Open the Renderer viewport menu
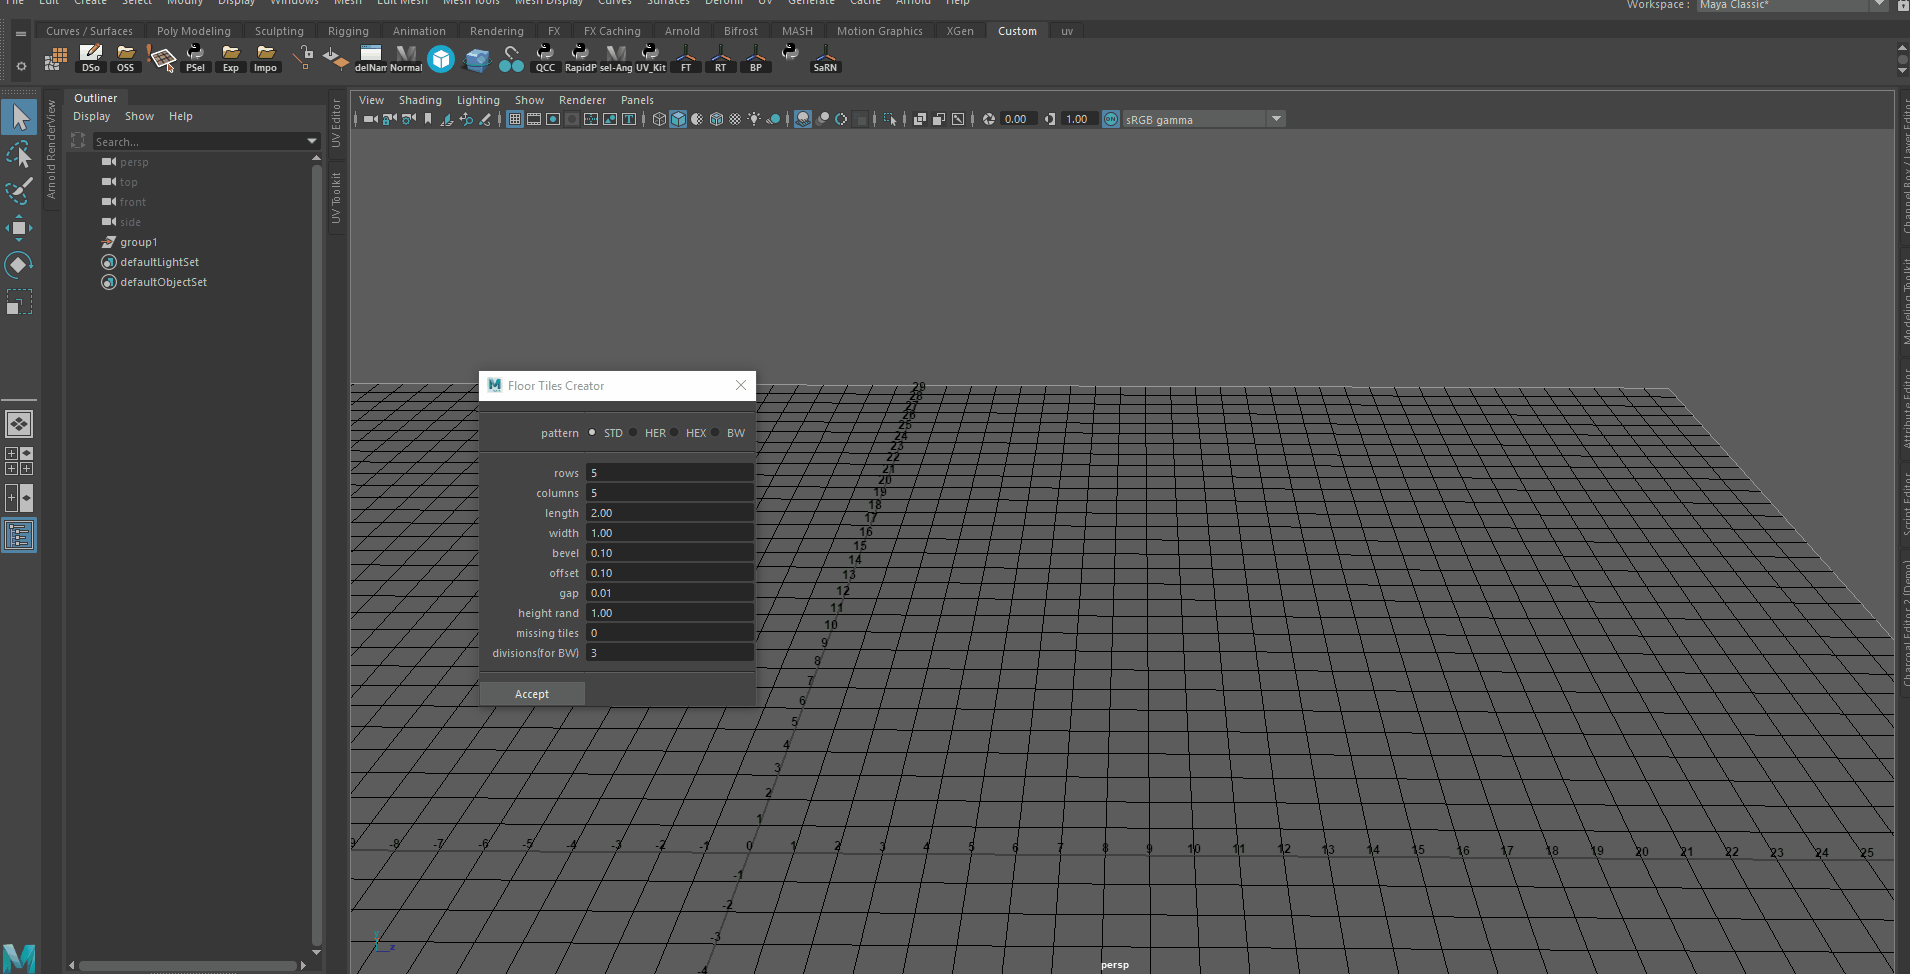1910x974 pixels. tap(582, 100)
